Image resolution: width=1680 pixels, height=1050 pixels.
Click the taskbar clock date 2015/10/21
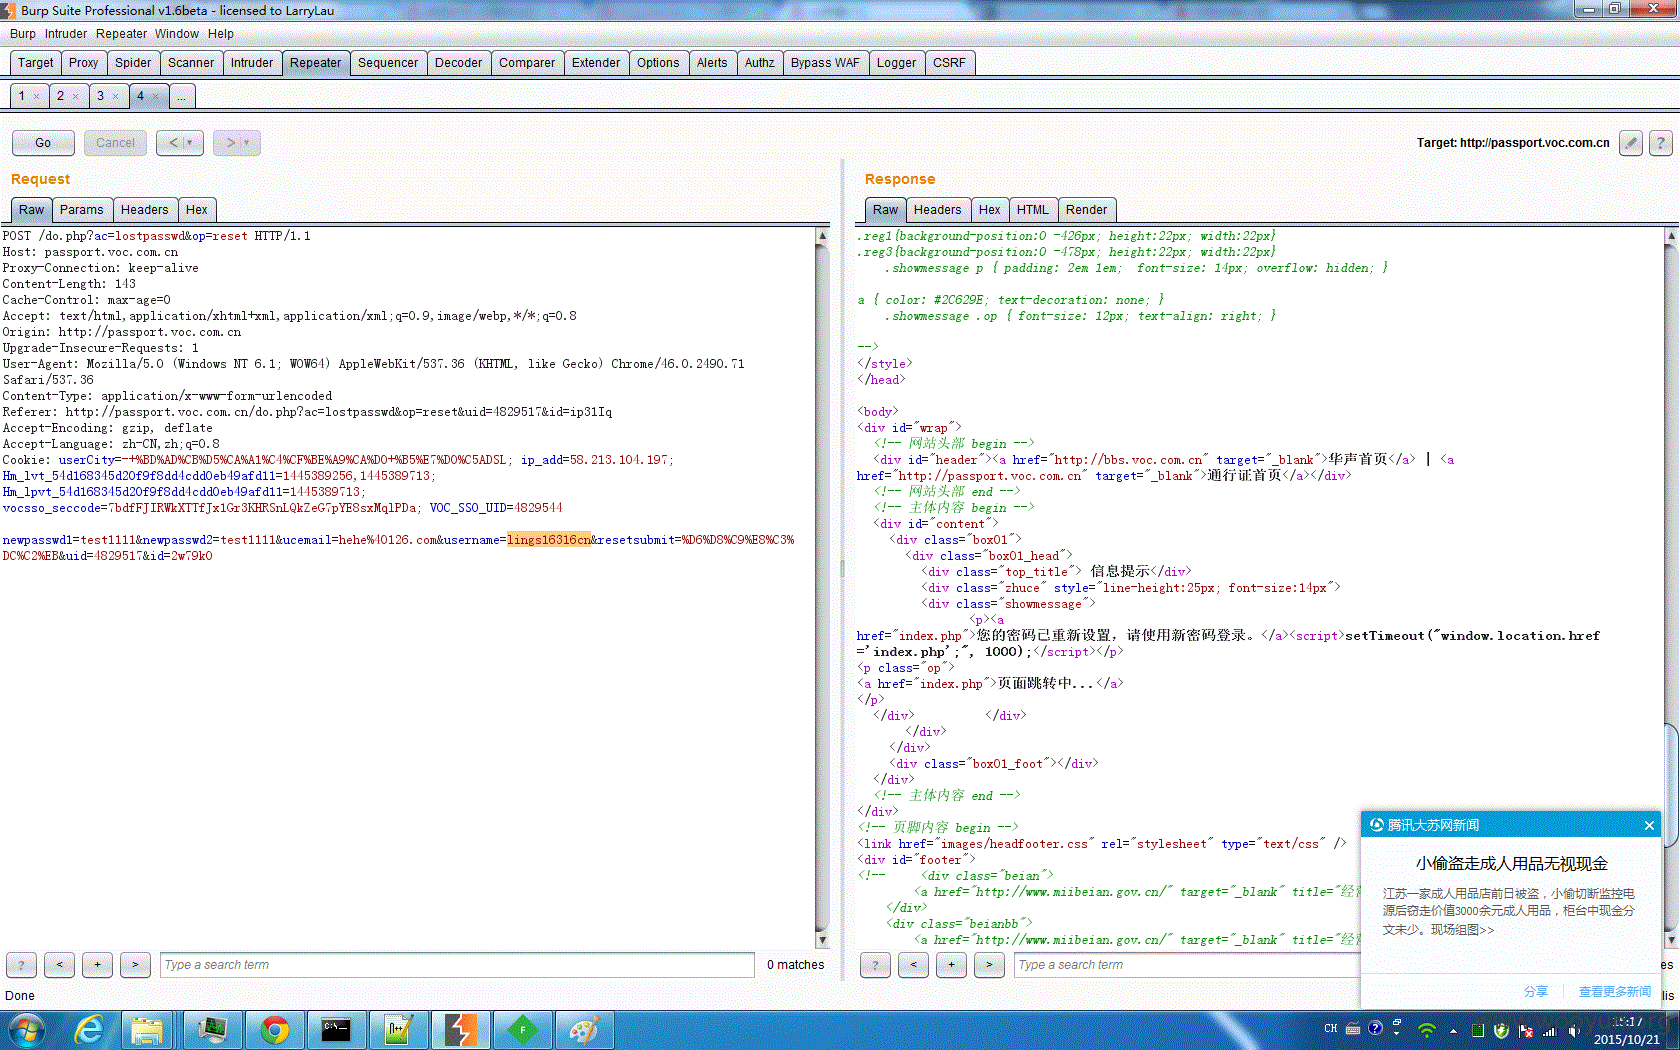tap(1626, 1040)
